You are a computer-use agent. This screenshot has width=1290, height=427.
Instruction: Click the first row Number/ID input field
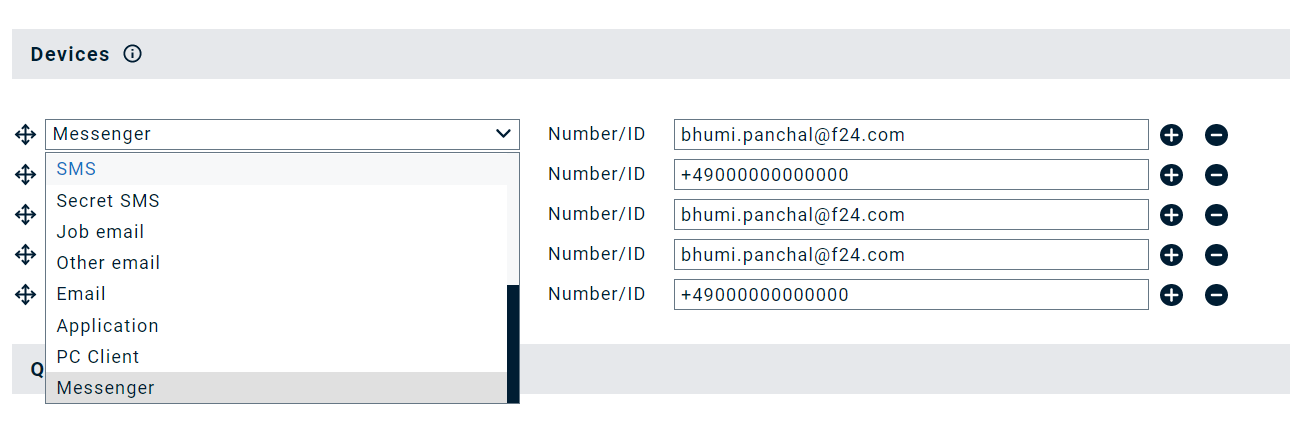pyautogui.click(x=910, y=134)
